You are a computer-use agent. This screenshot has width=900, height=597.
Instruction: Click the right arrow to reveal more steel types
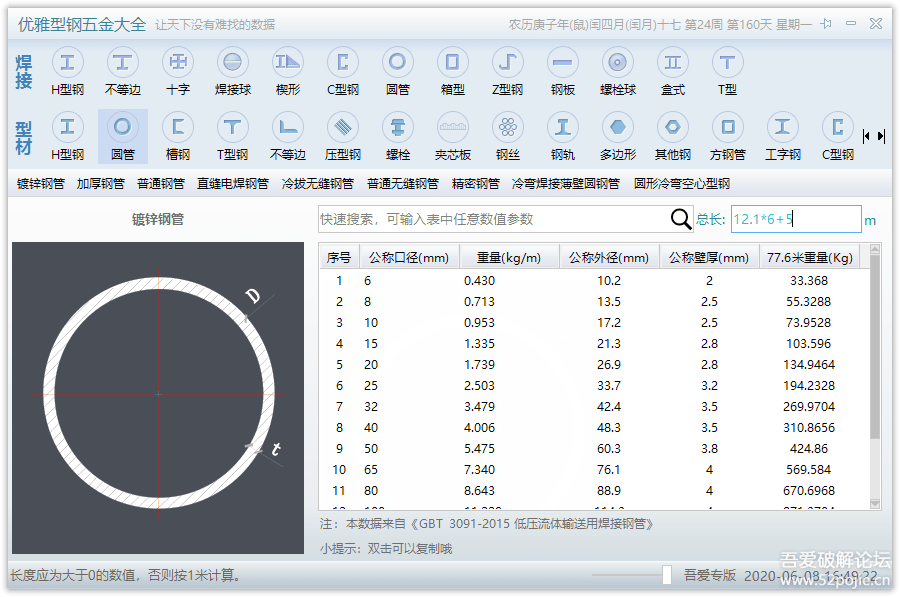pos(882,136)
